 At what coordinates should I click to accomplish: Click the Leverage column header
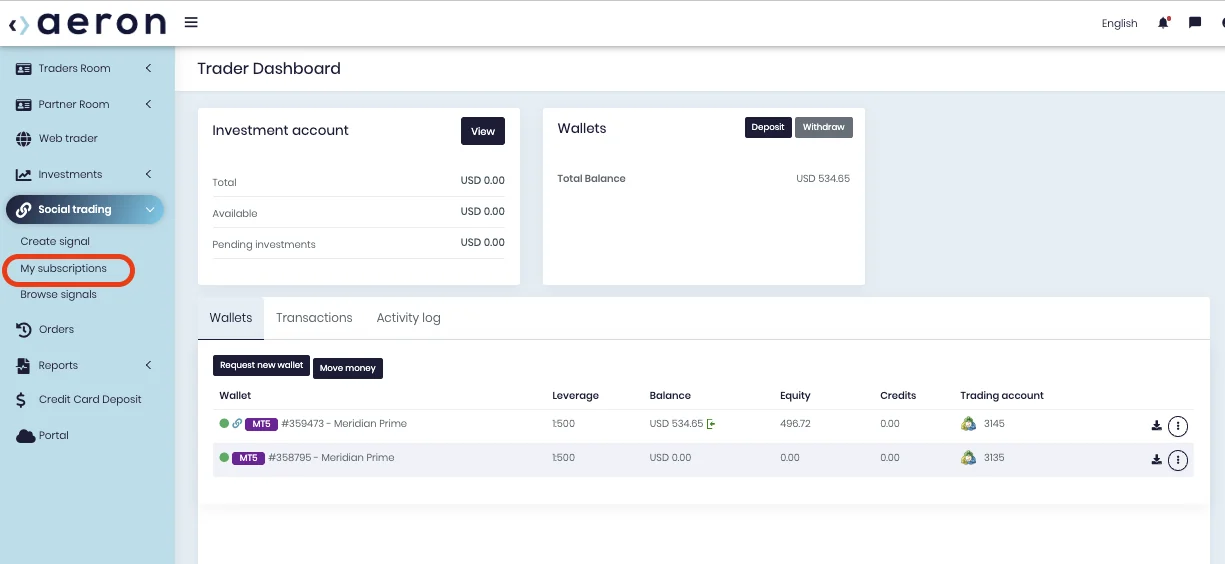(575, 396)
